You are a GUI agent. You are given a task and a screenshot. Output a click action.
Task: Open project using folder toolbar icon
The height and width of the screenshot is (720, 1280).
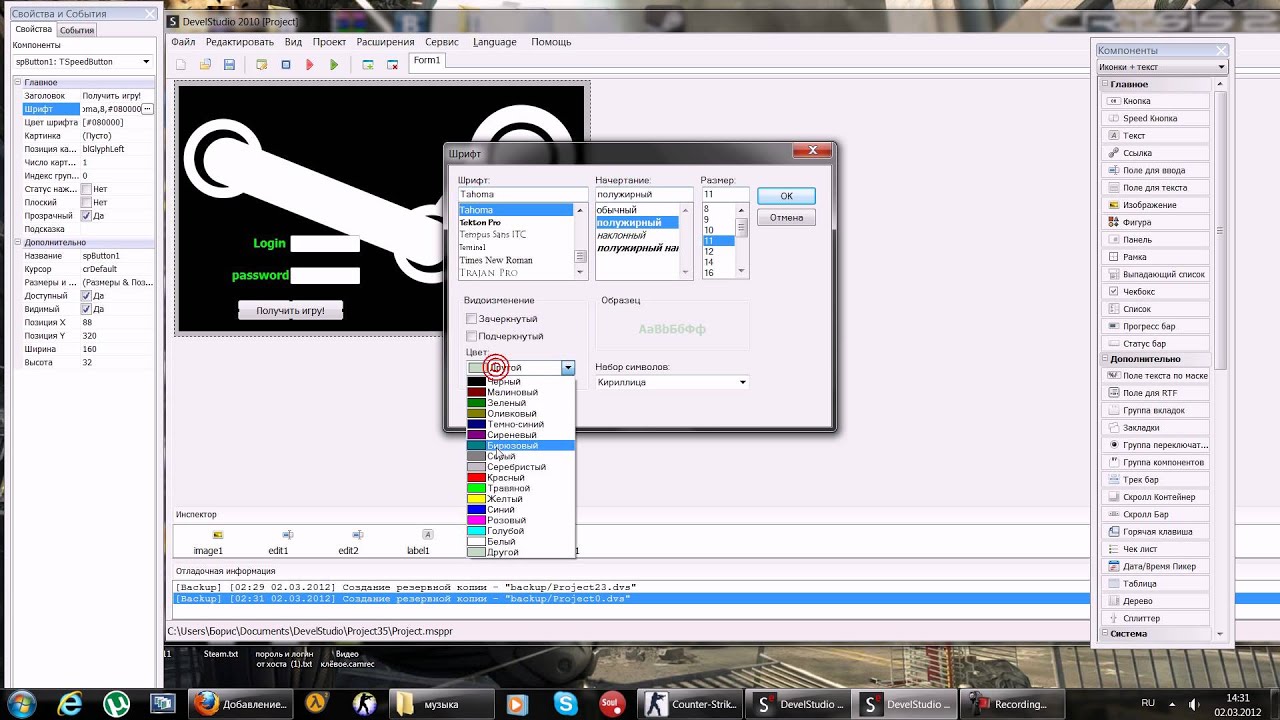[205, 65]
